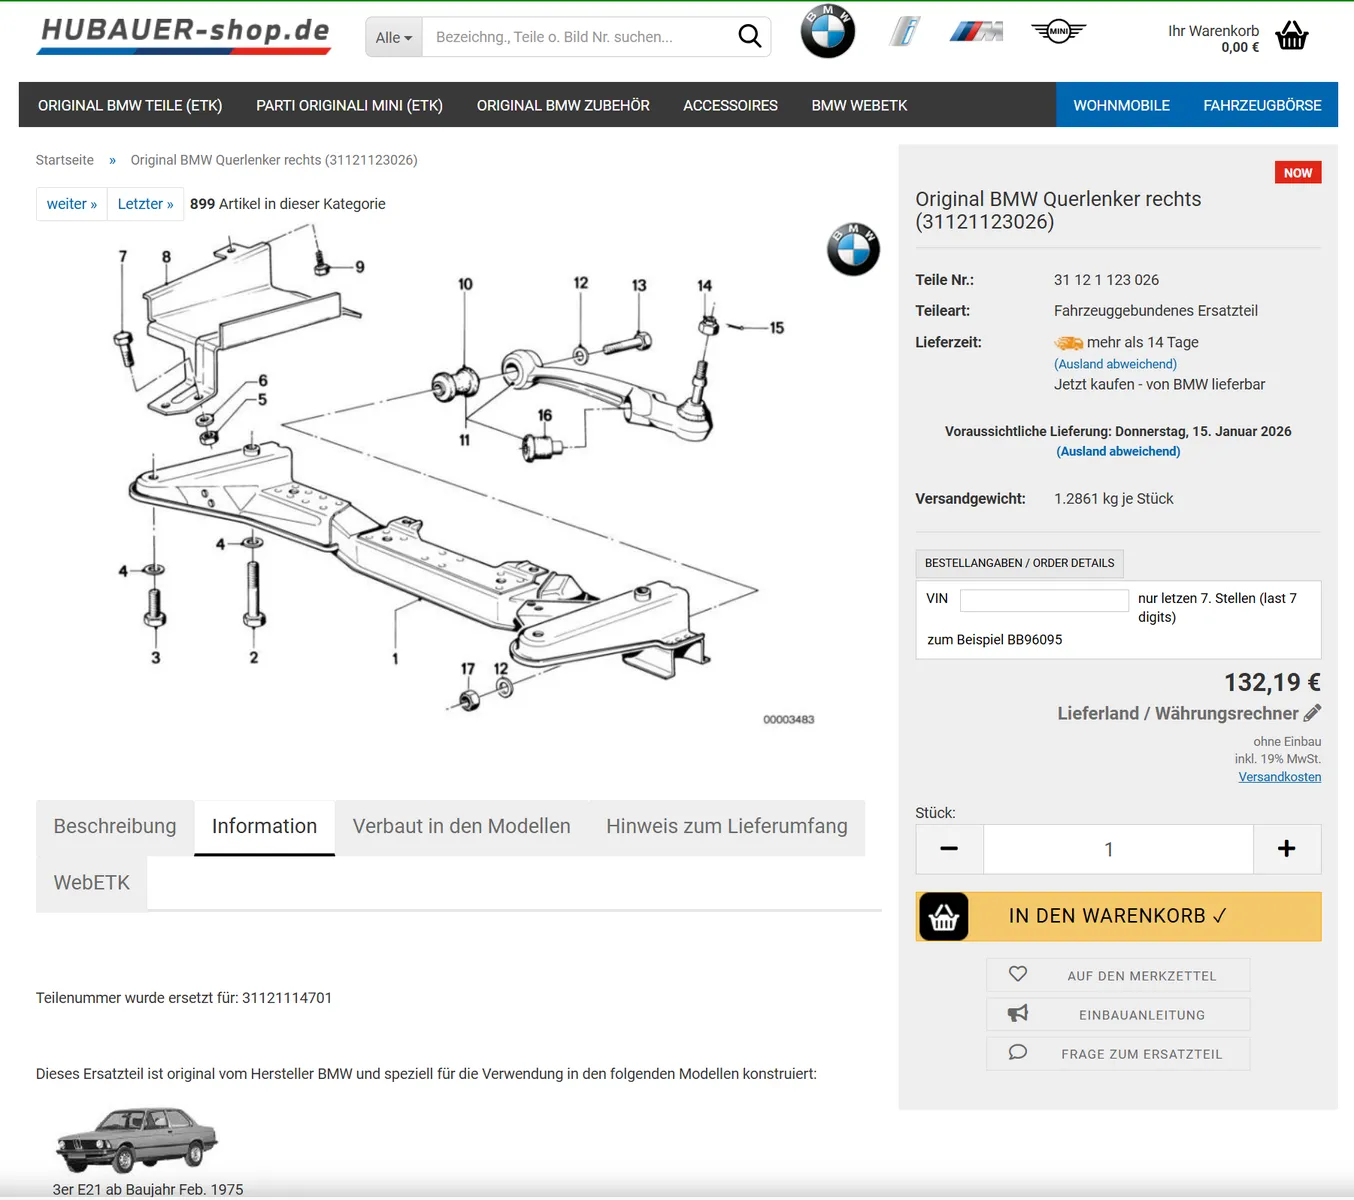Click the pencil icon beside Währungsrechner
The height and width of the screenshot is (1200, 1354).
pos(1312,713)
